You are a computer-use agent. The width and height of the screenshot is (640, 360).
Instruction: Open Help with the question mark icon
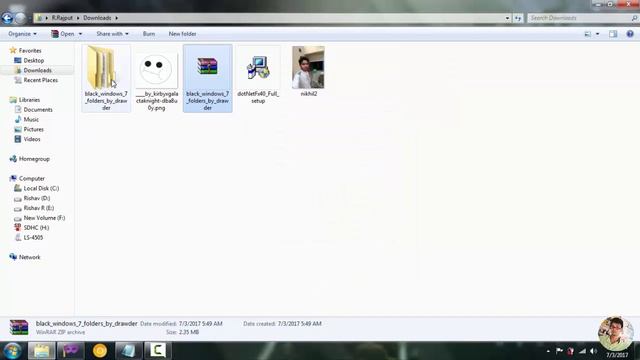pos(630,34)
